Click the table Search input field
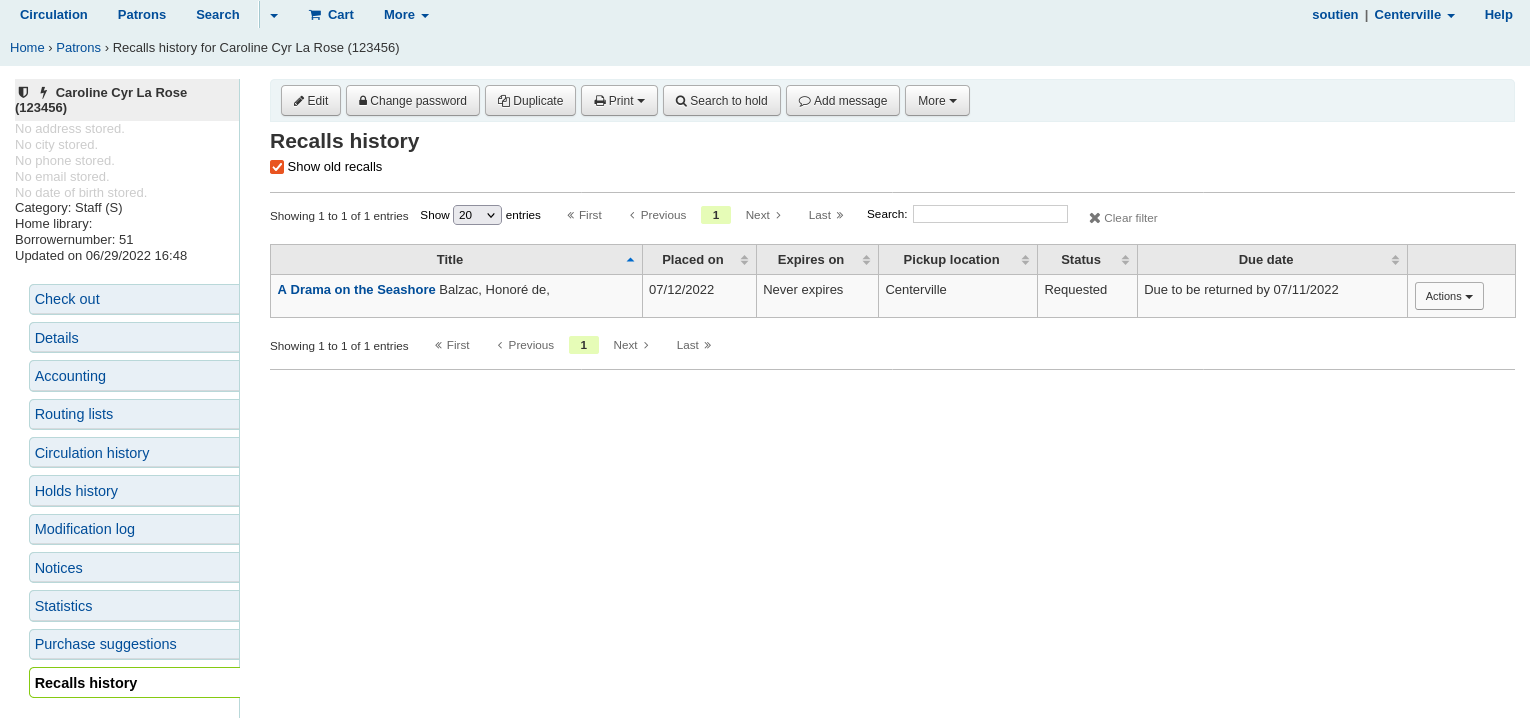 coord(989,214)
